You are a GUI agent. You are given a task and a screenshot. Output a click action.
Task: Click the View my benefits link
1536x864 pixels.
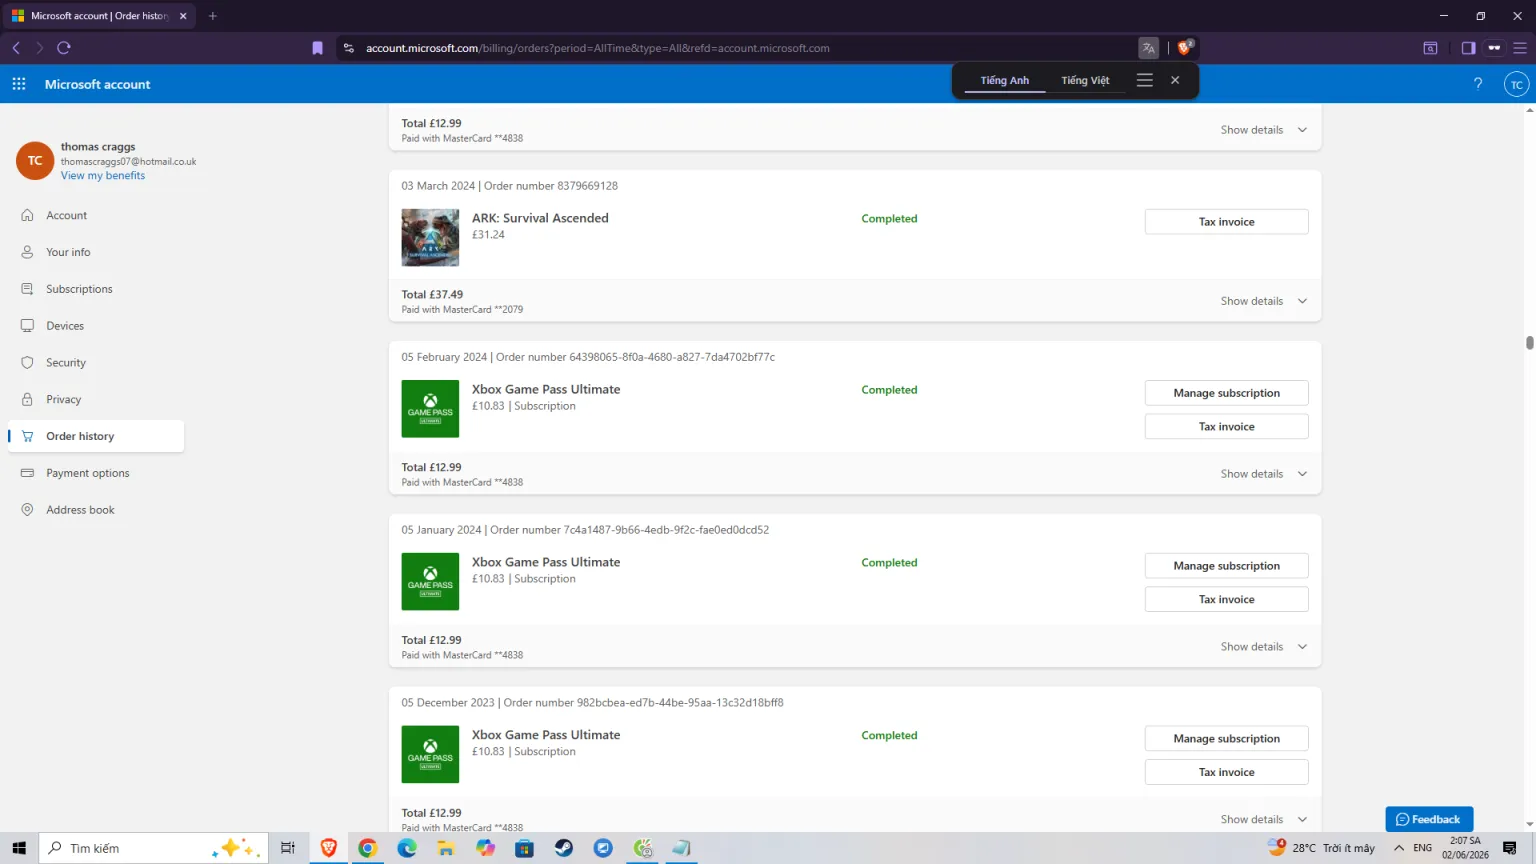point(103,176)
